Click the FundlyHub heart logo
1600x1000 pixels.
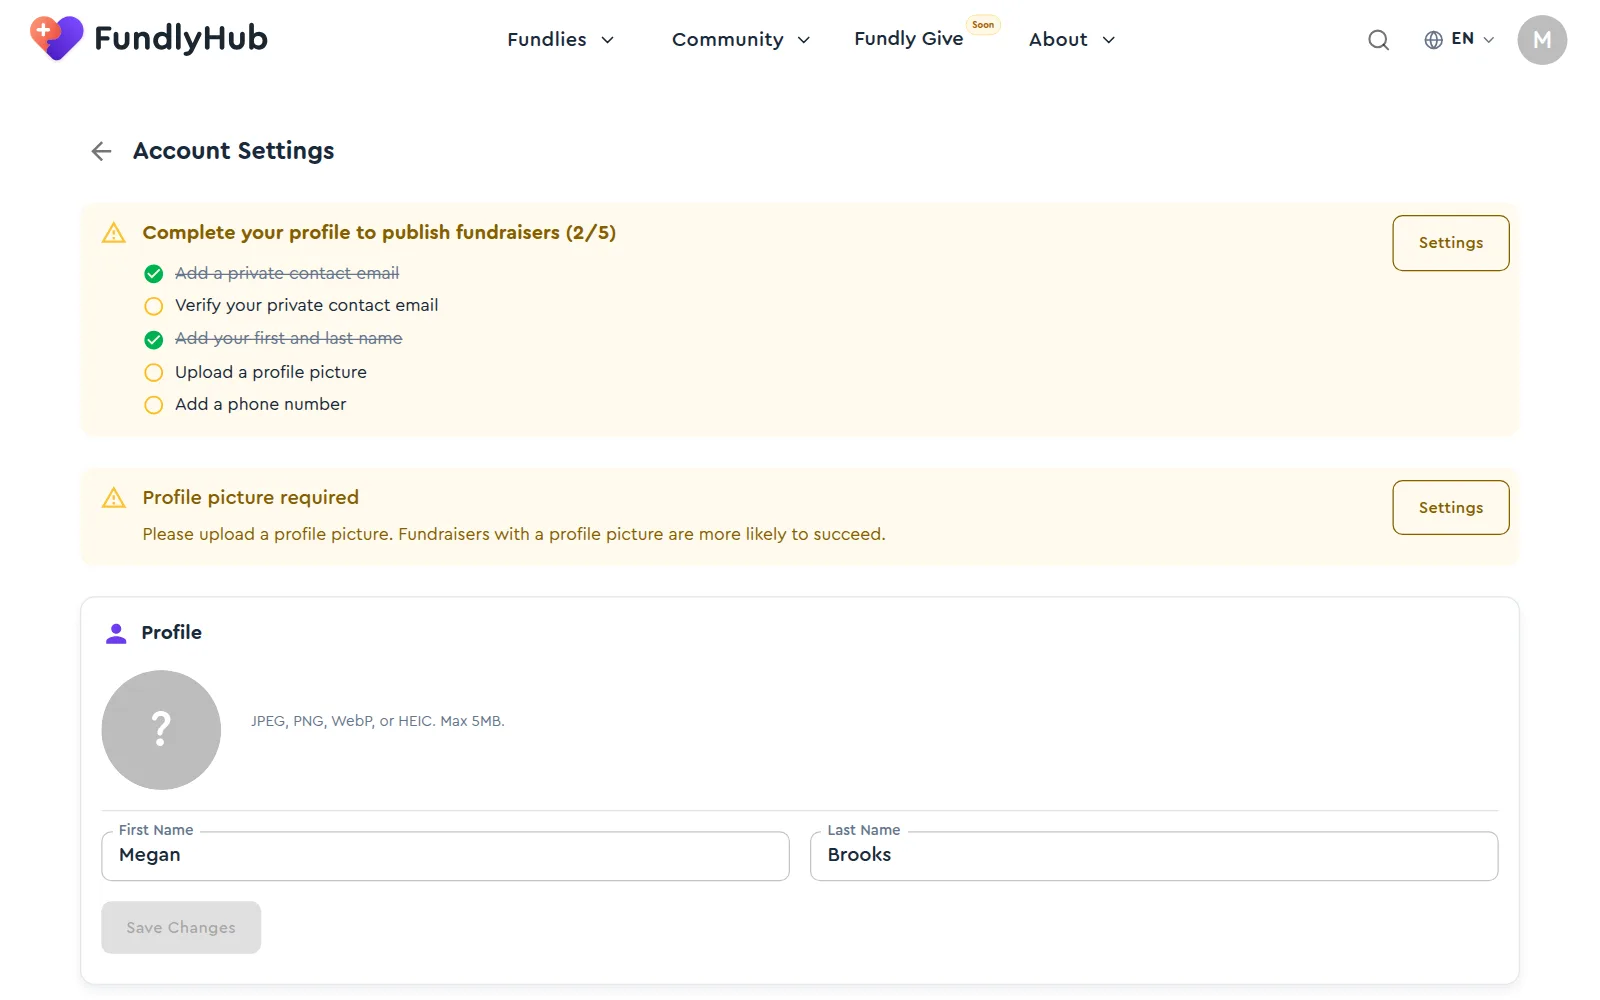click(x=56, y=38)
